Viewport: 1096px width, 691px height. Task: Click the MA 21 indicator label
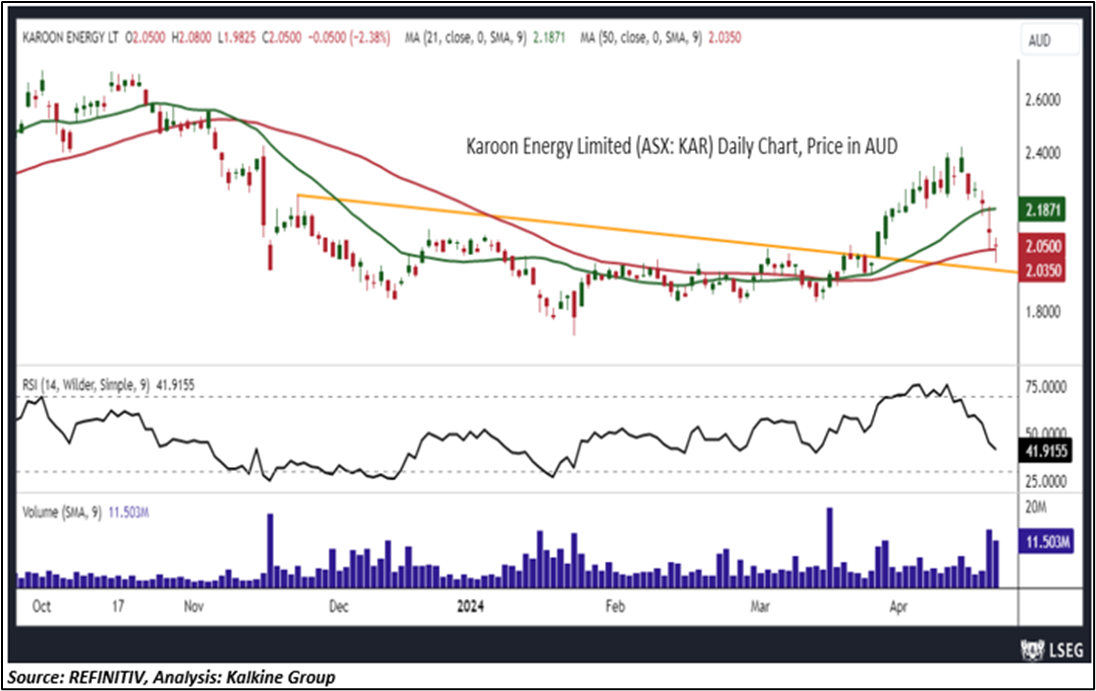click(x=466, y=38)
